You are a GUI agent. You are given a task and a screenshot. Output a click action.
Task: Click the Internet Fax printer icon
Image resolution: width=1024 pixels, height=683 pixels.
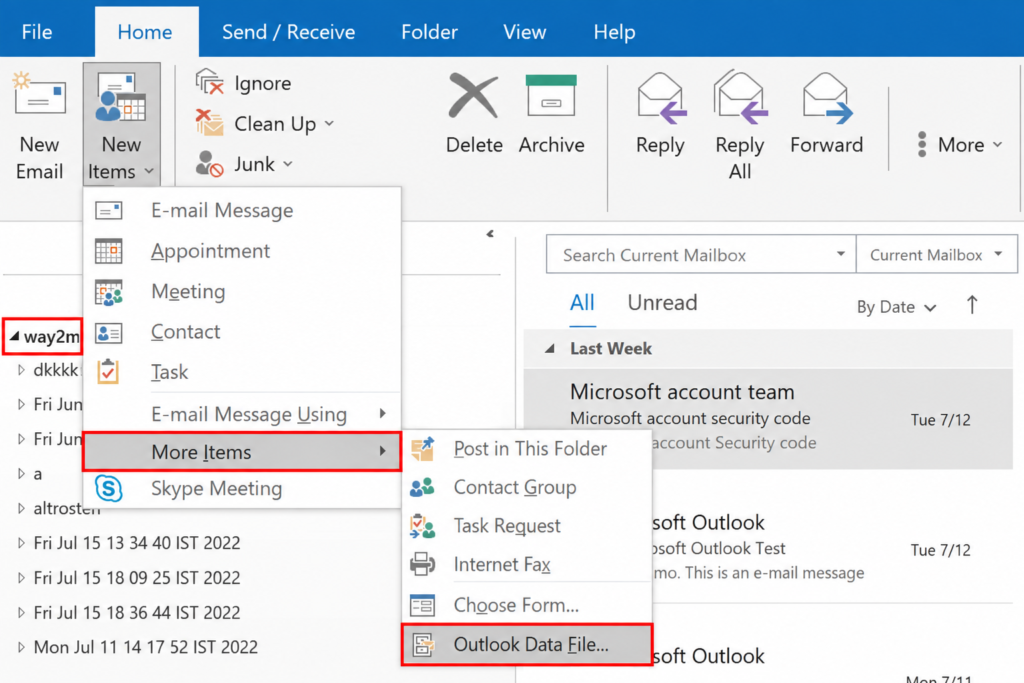423,564
